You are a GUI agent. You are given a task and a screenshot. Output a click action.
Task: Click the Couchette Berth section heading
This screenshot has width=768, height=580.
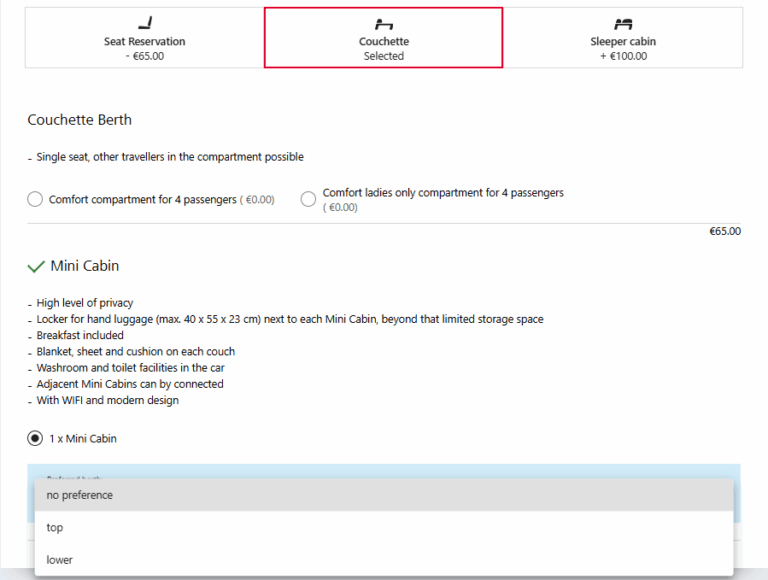coord(80,120)
